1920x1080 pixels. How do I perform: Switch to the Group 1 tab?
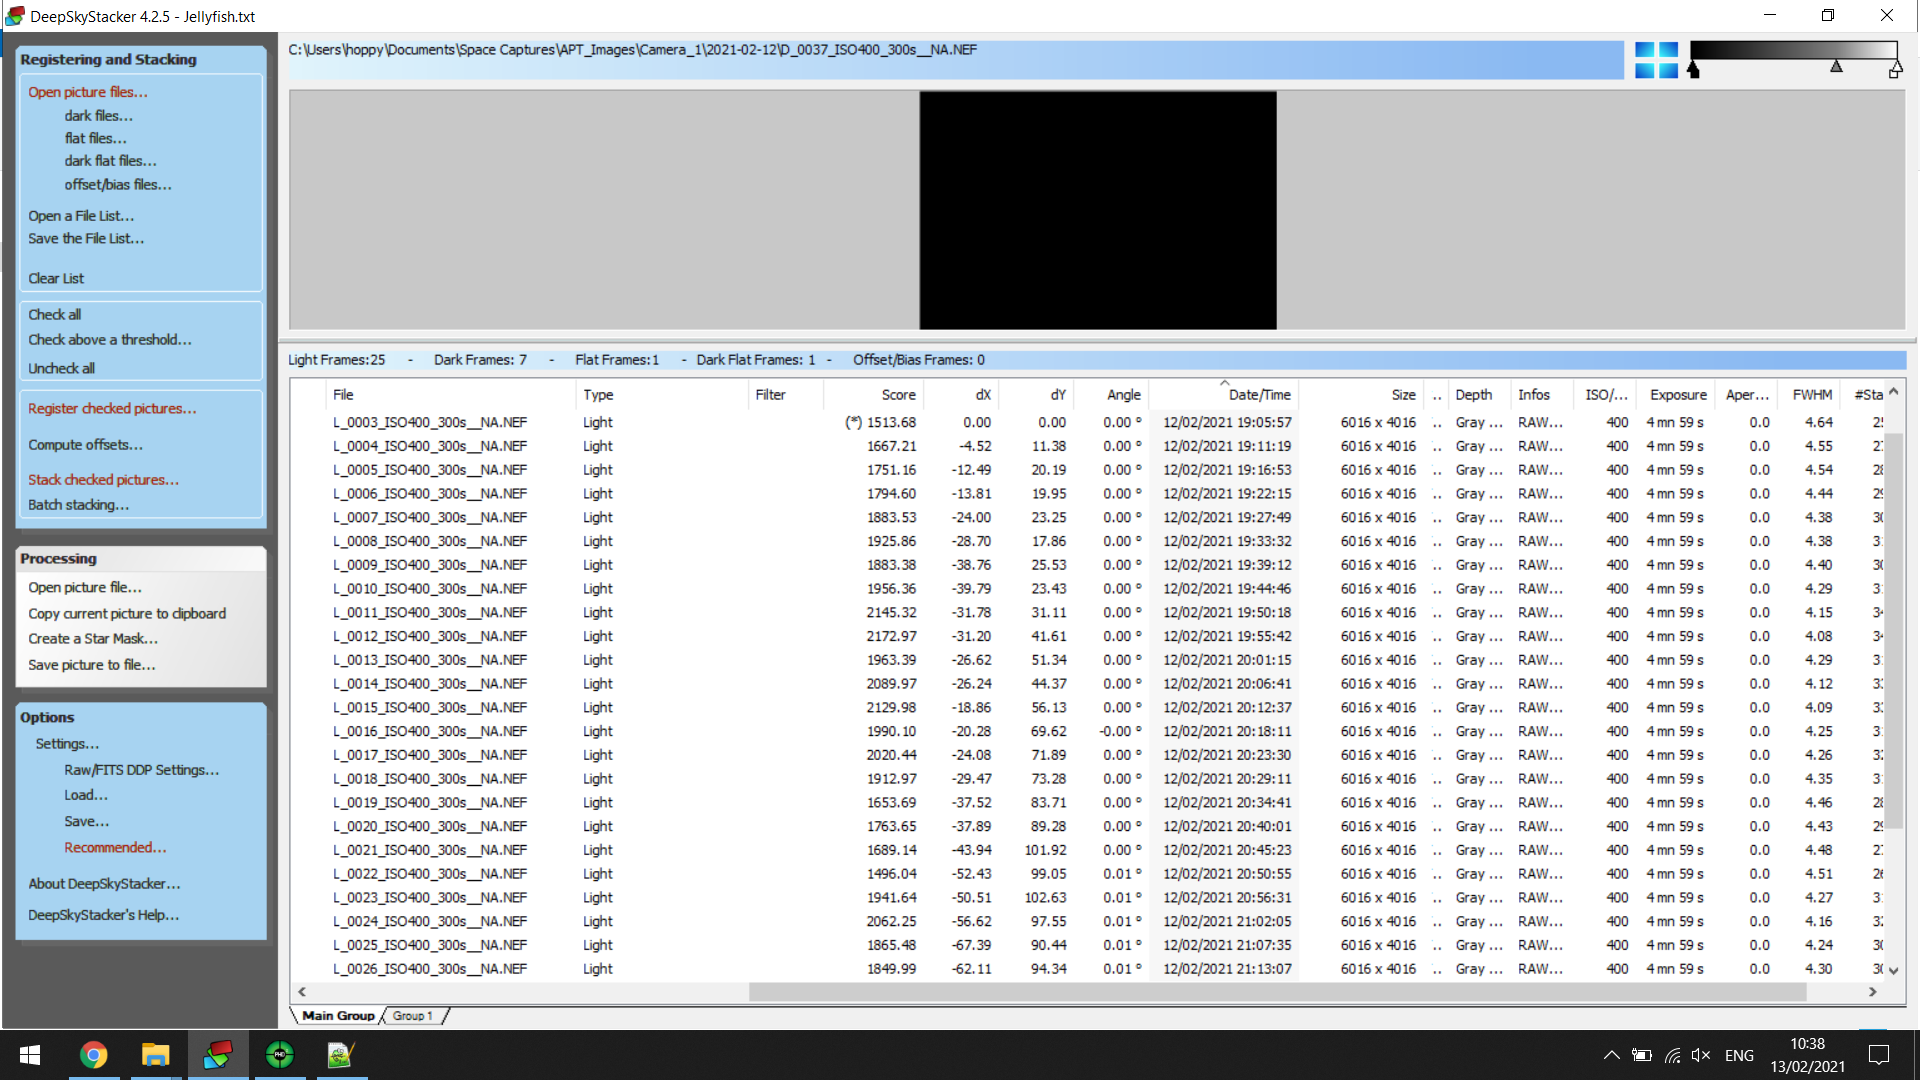tap(412, 1016)
